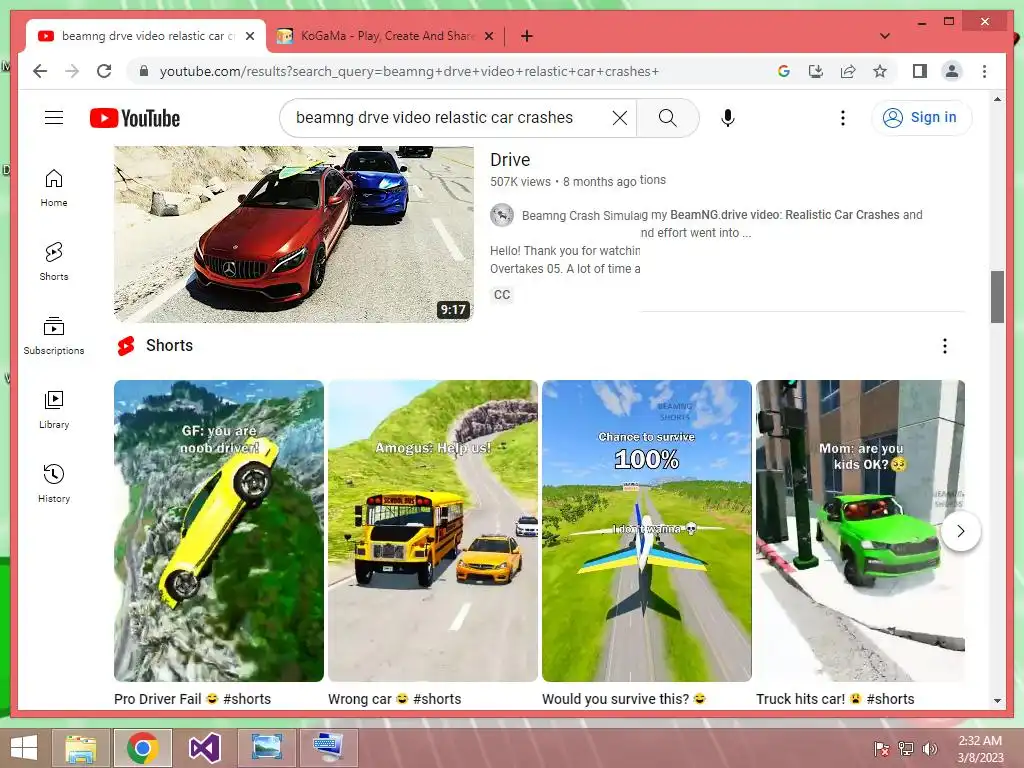The width and height of the screenshot is (1024, 768).
Task: Open the Windows Start button
Action: coord(24,747)
